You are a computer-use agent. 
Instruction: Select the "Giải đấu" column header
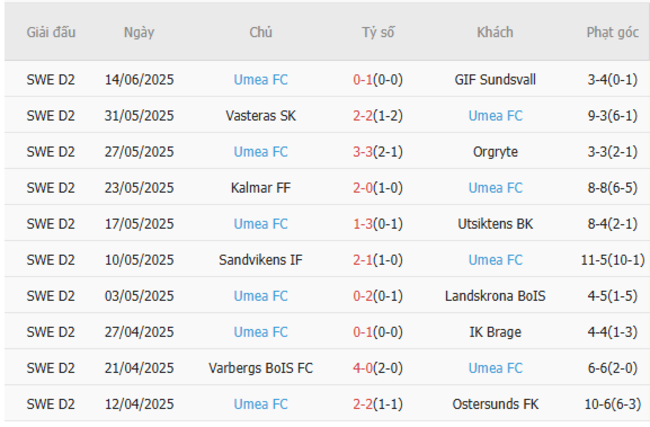pos(51,32)
